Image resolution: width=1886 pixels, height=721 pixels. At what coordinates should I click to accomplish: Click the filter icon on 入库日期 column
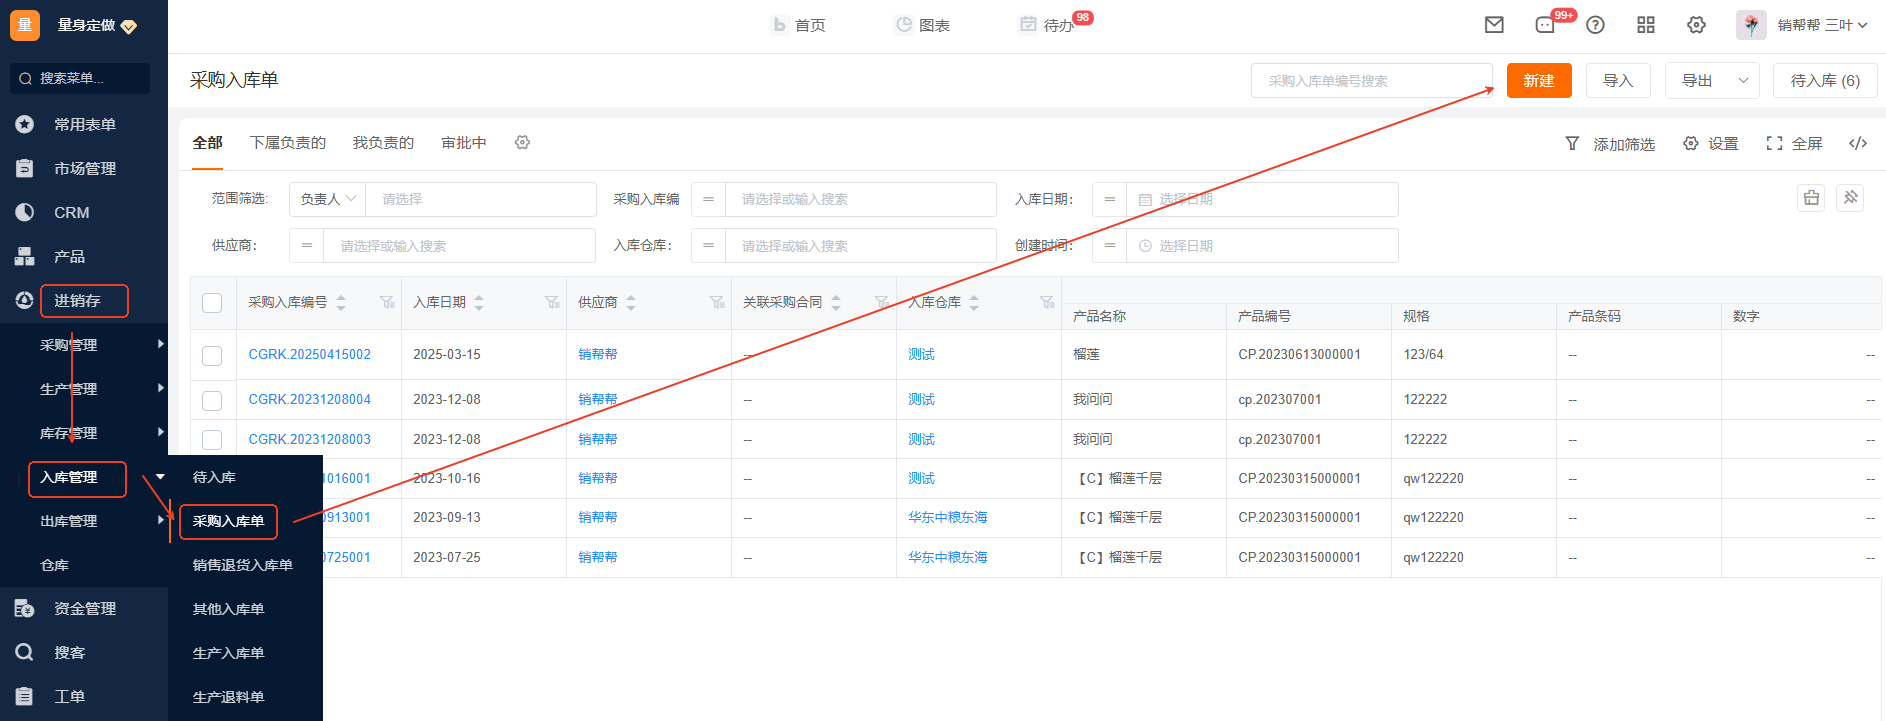point(552,302)
